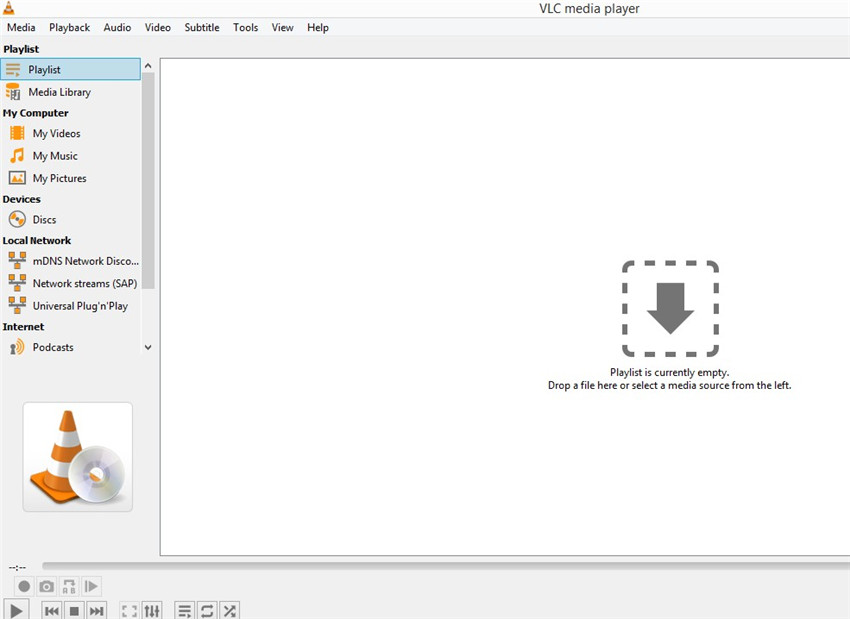Click the music note My Music icon
The image size is (850, 619).
[17, 156]
